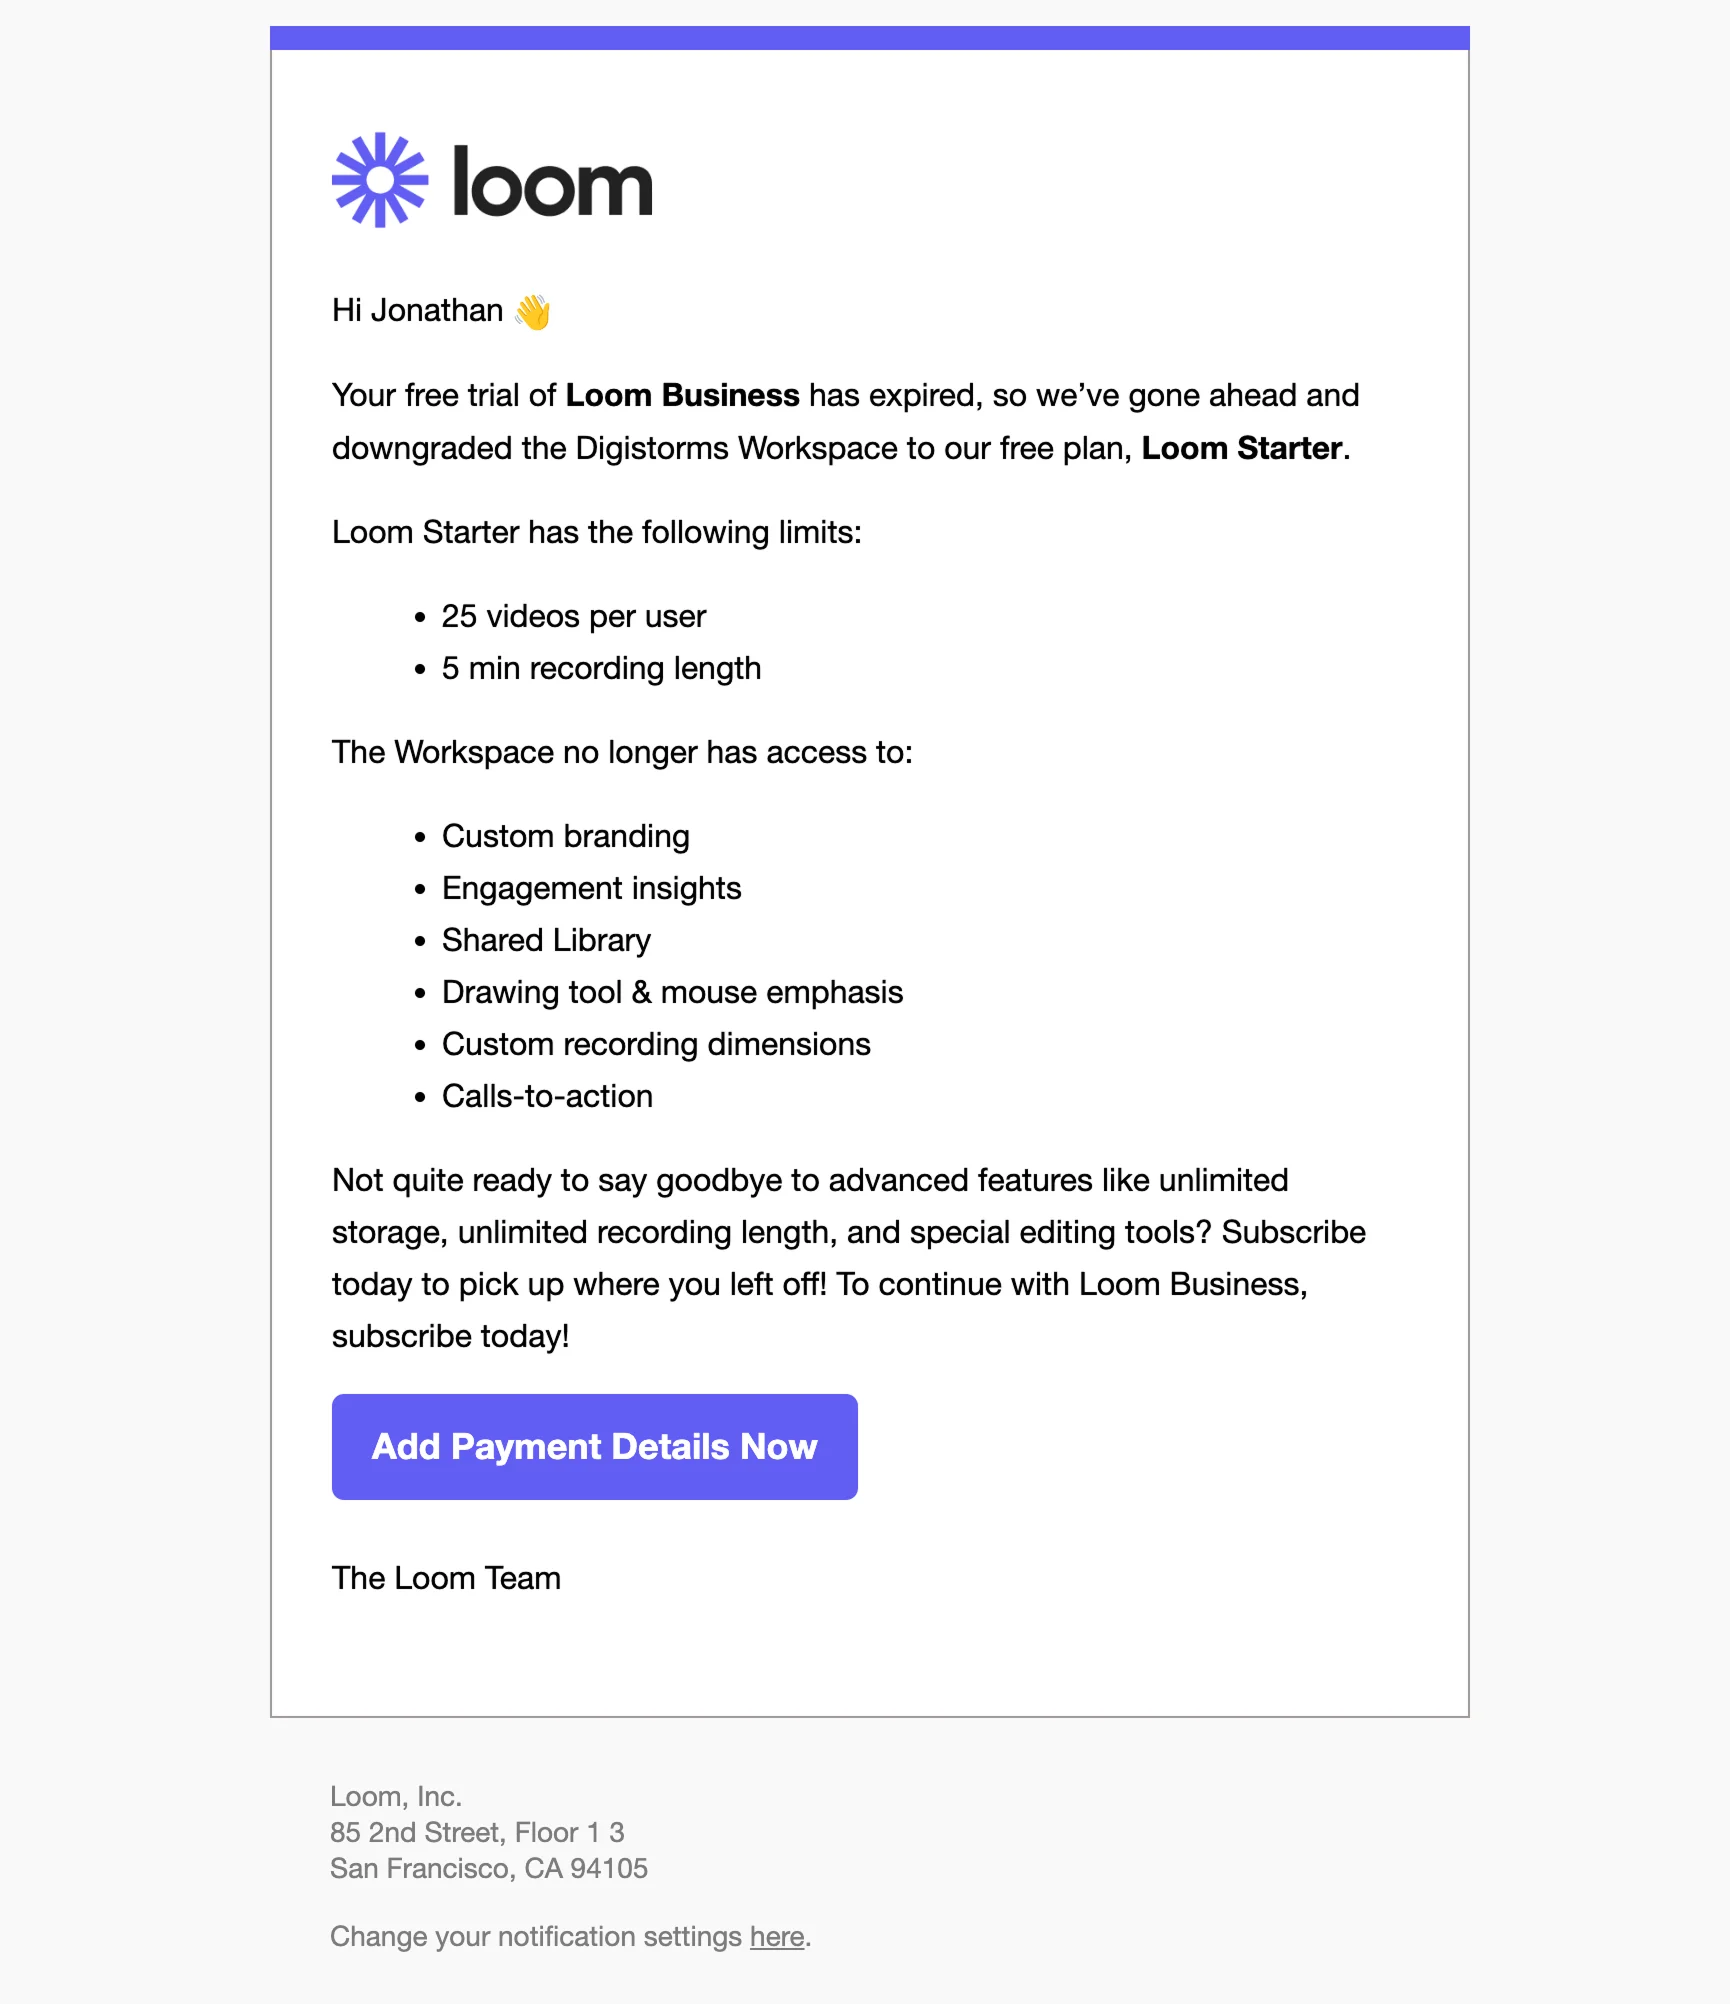Screen dimensions: 1730x2004
Task: Select the bold Loom Business text
Action: pyautogui.click(x=681, y=394)
